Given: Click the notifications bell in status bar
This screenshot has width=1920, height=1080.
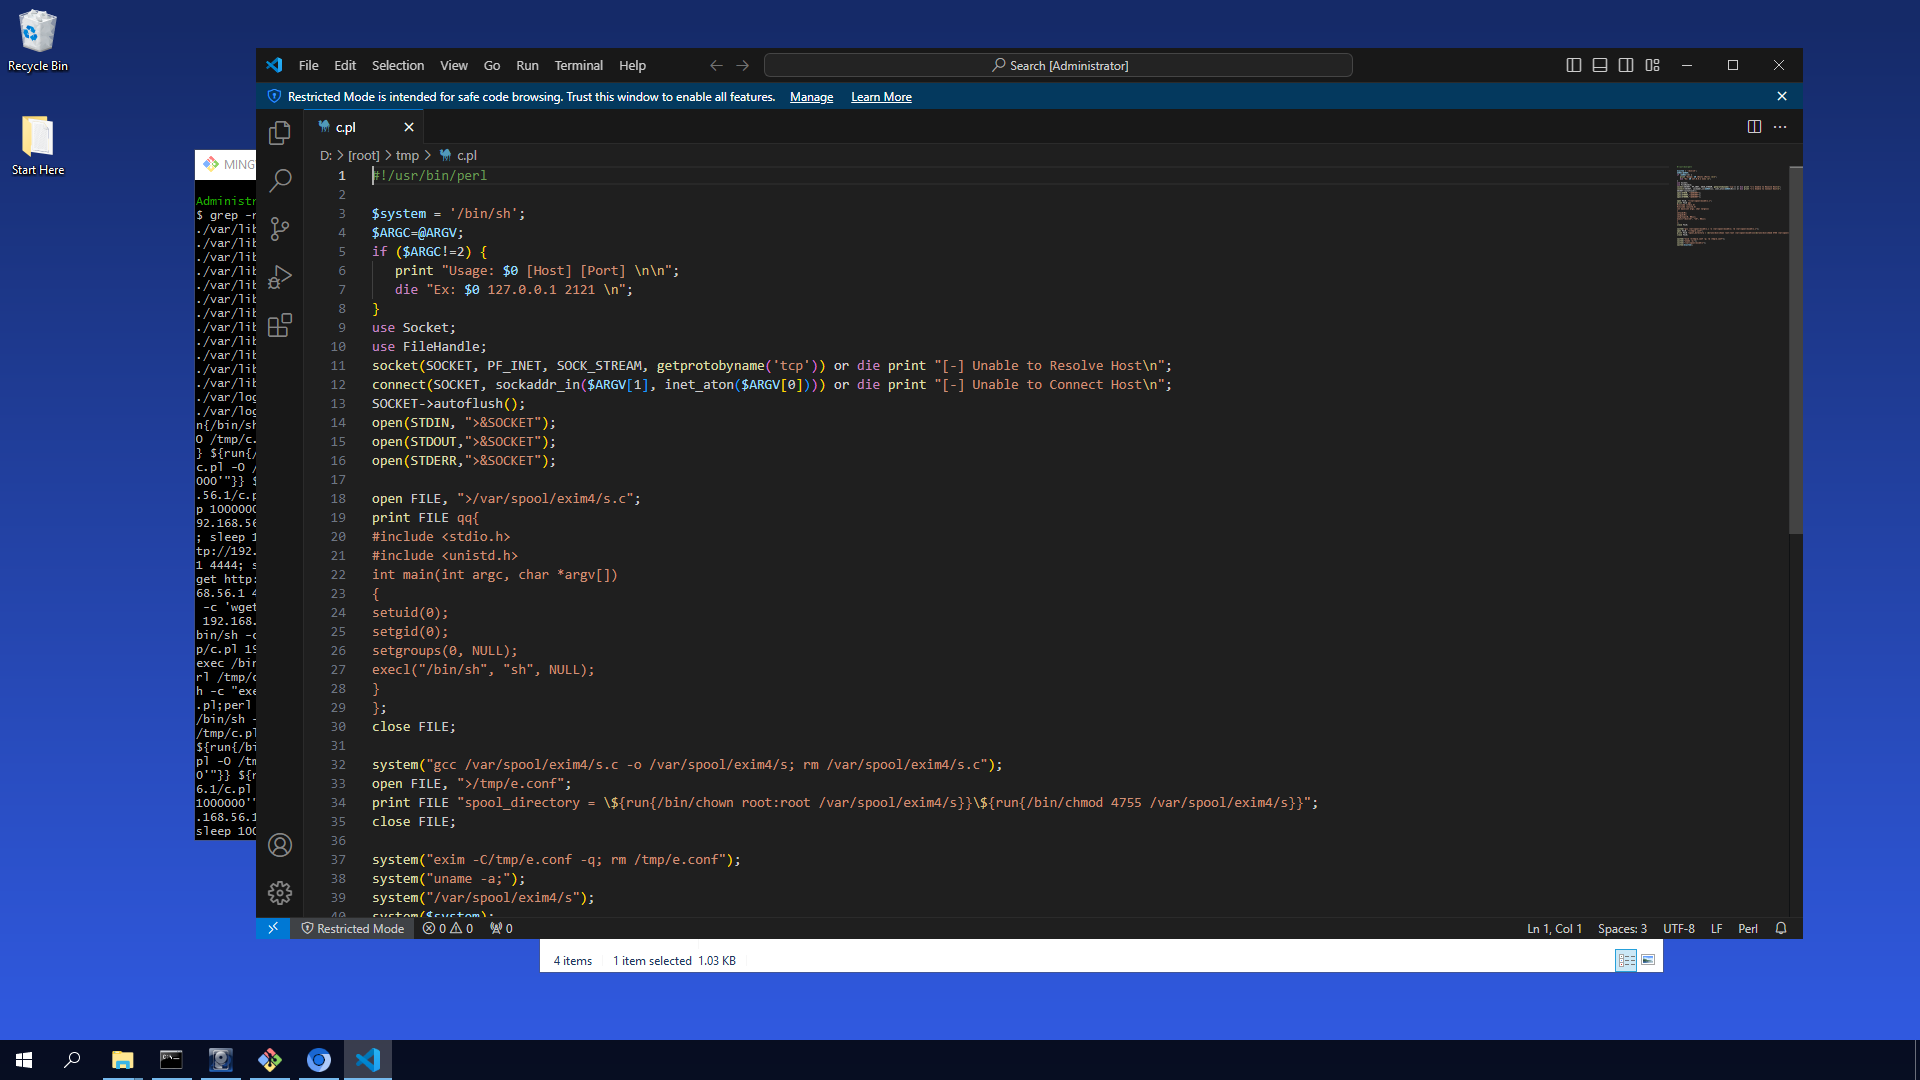Looking at the screenshot, I should coord(1781,929).
